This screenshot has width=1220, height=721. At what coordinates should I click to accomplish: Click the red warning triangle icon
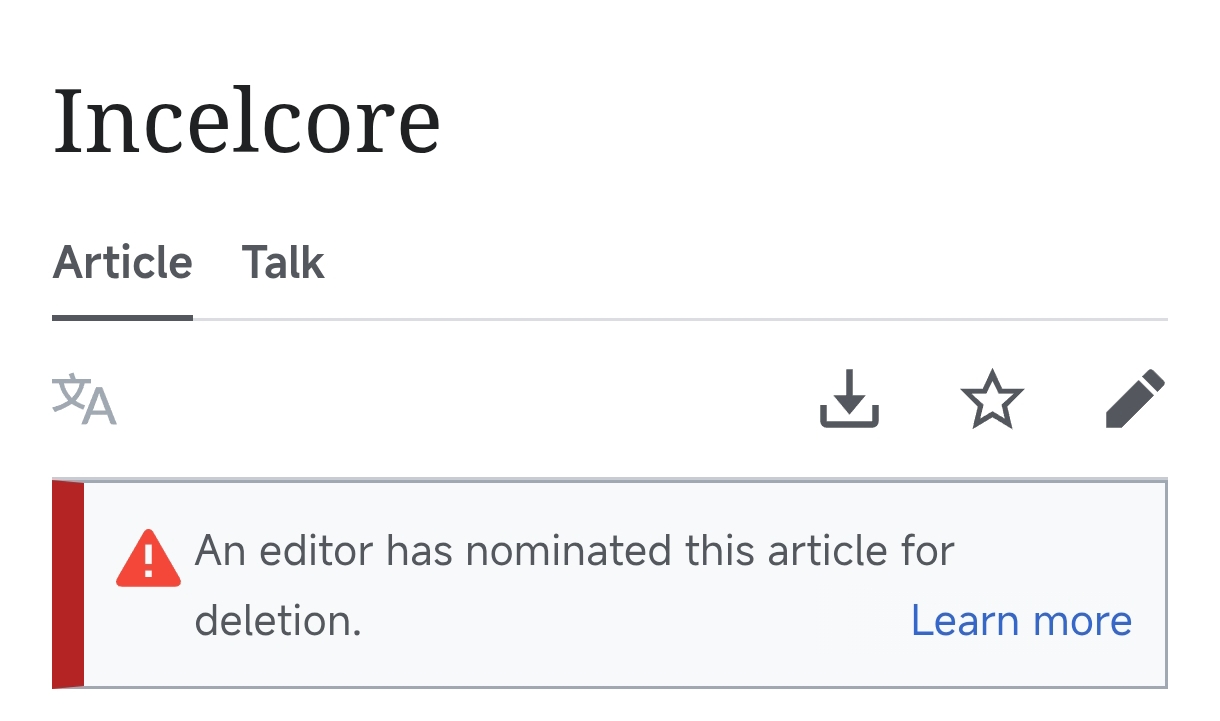(x=149, y=558)
